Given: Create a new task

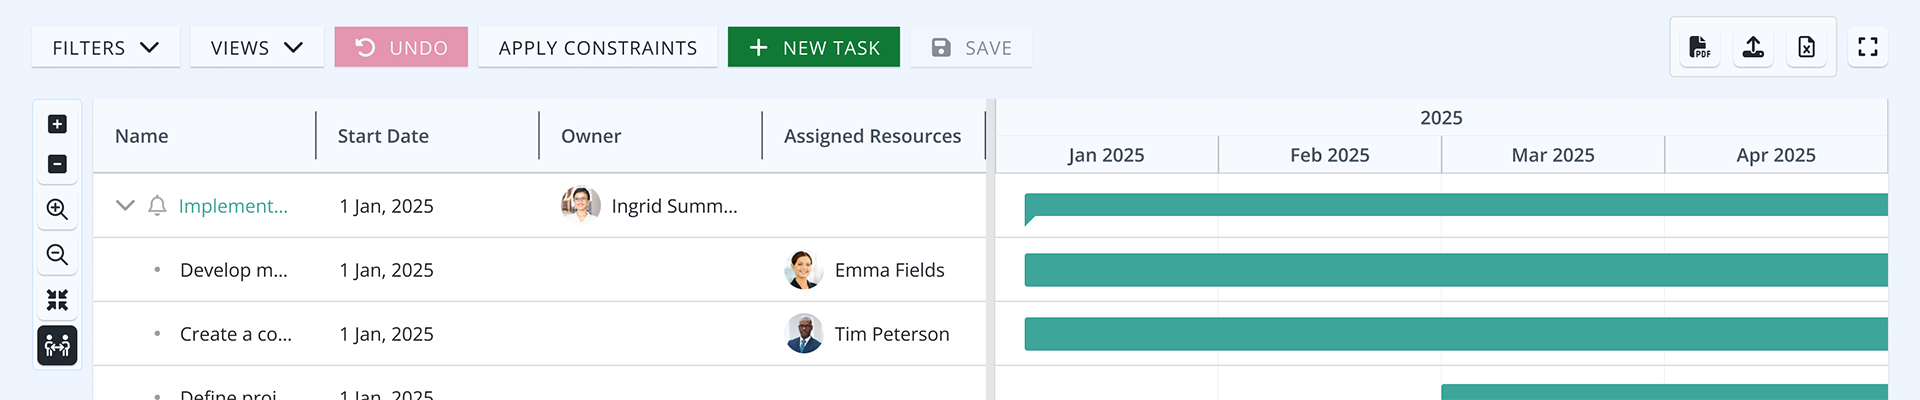Looking at the screenshot, I should [x=814, y=47].
